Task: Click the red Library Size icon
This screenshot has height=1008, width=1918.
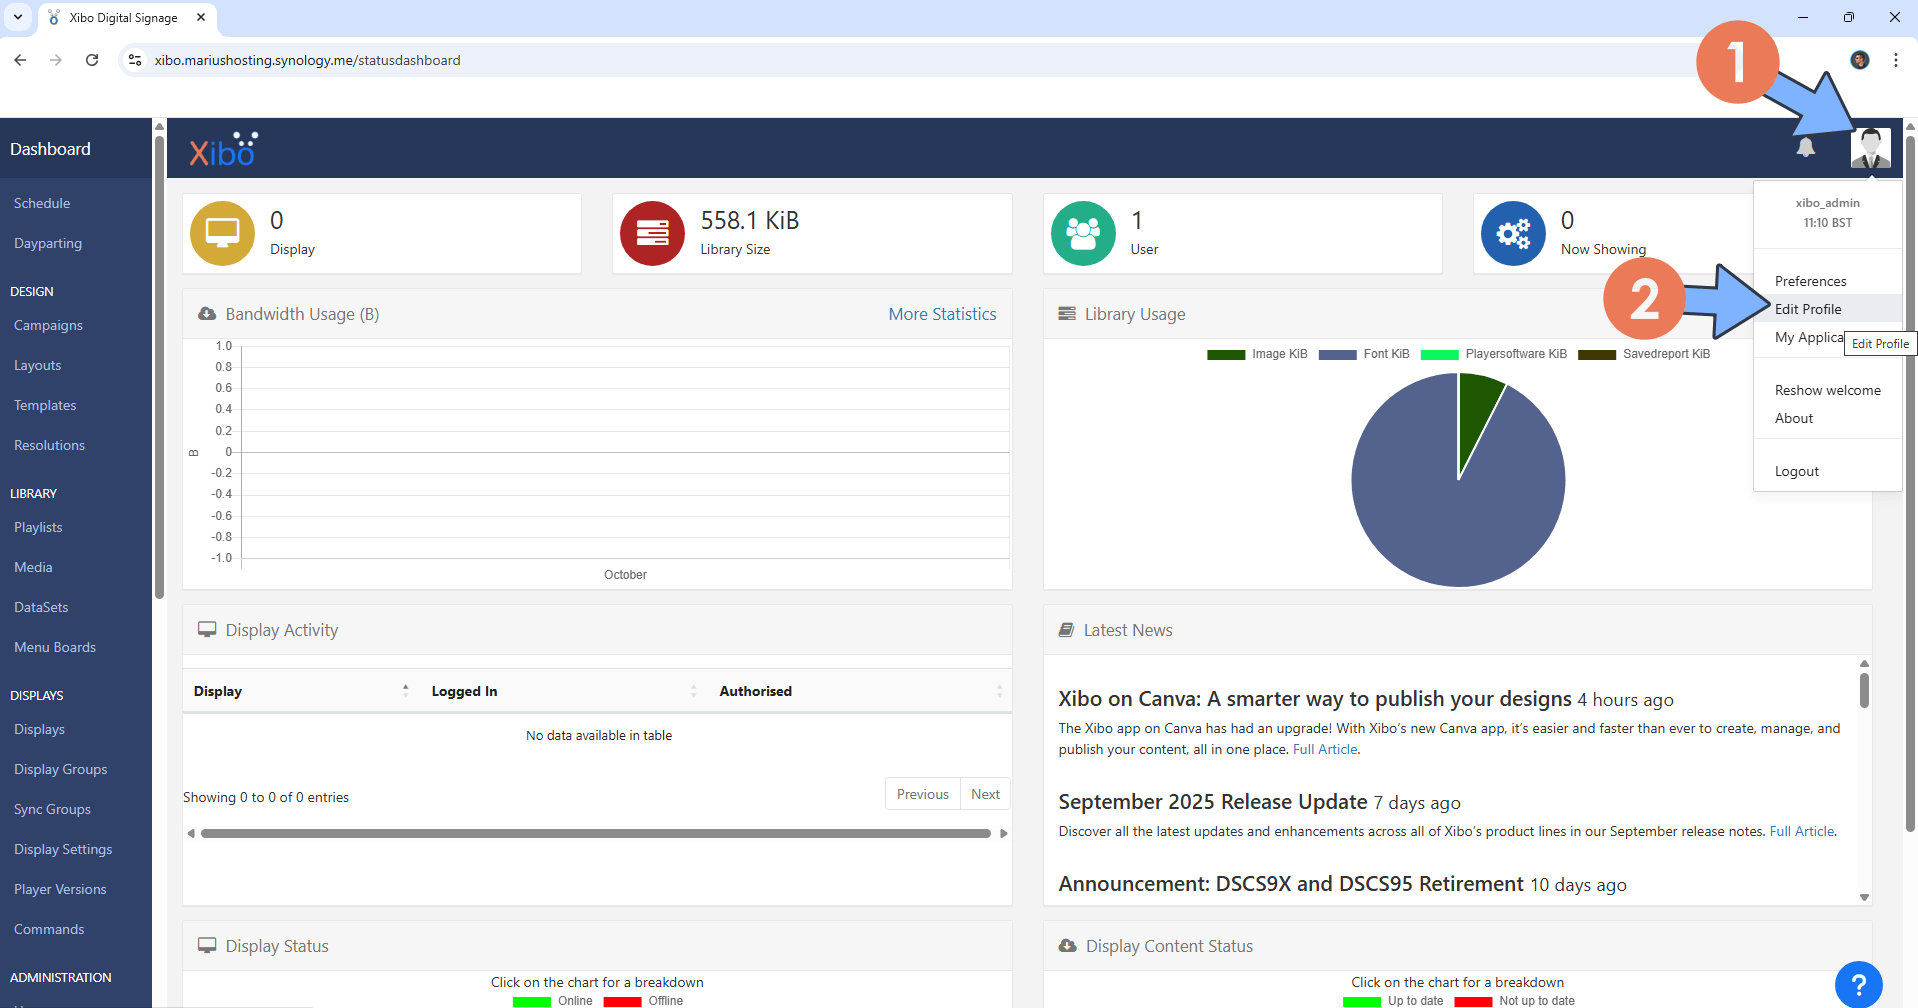Action: click(x=652, y=234)
